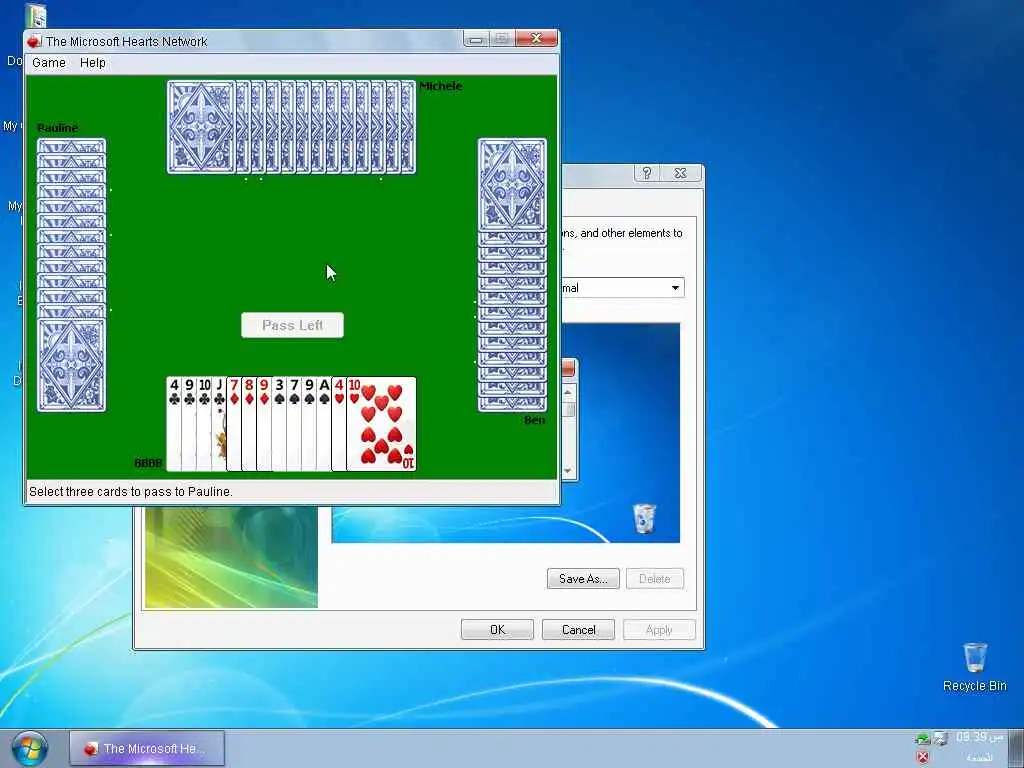
Task: Select the 4 of clubs card
Action: (x=174, y=424)
